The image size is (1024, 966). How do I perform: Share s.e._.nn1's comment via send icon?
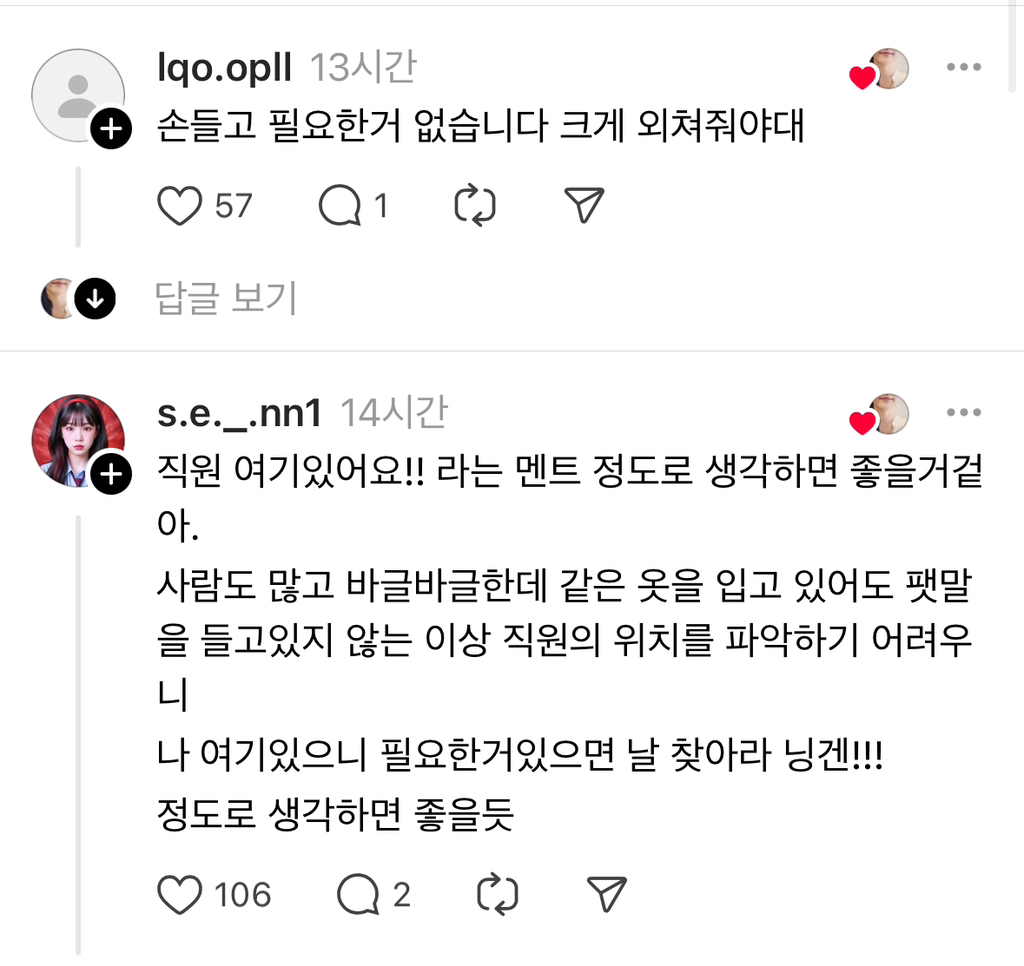pos(606,894)
